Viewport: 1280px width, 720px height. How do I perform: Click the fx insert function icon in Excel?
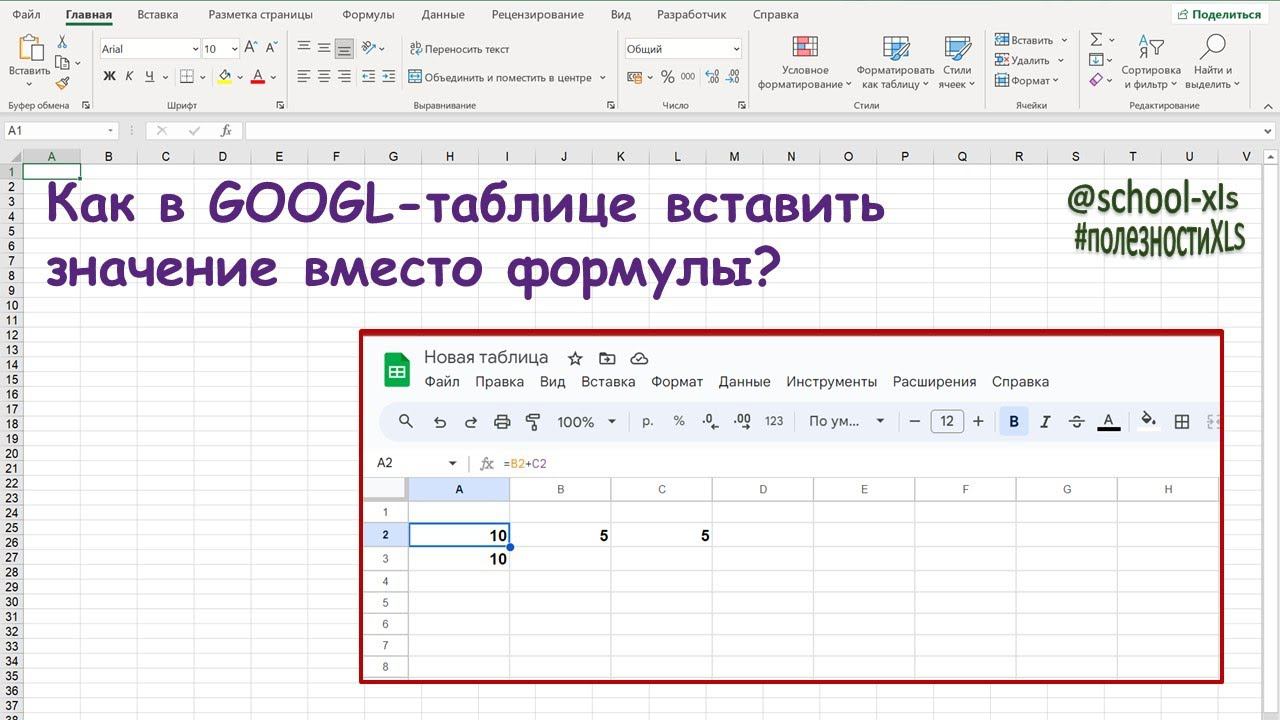[226, 131]
